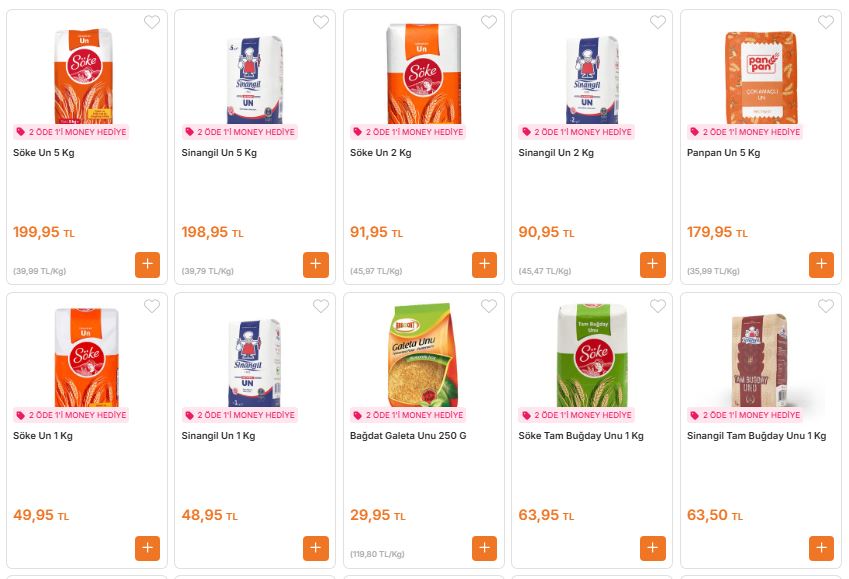
Task: Add Sinangil Tam Buğday Unu to cart
Action: [821, 548]
